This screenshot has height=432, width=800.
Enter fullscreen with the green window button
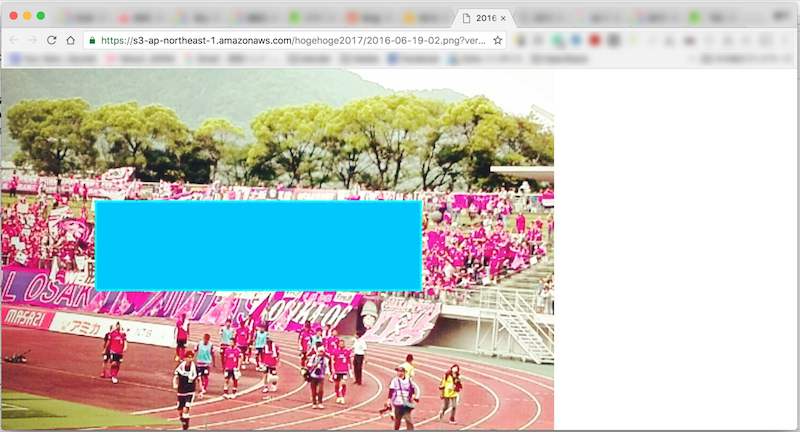point(41,16)
